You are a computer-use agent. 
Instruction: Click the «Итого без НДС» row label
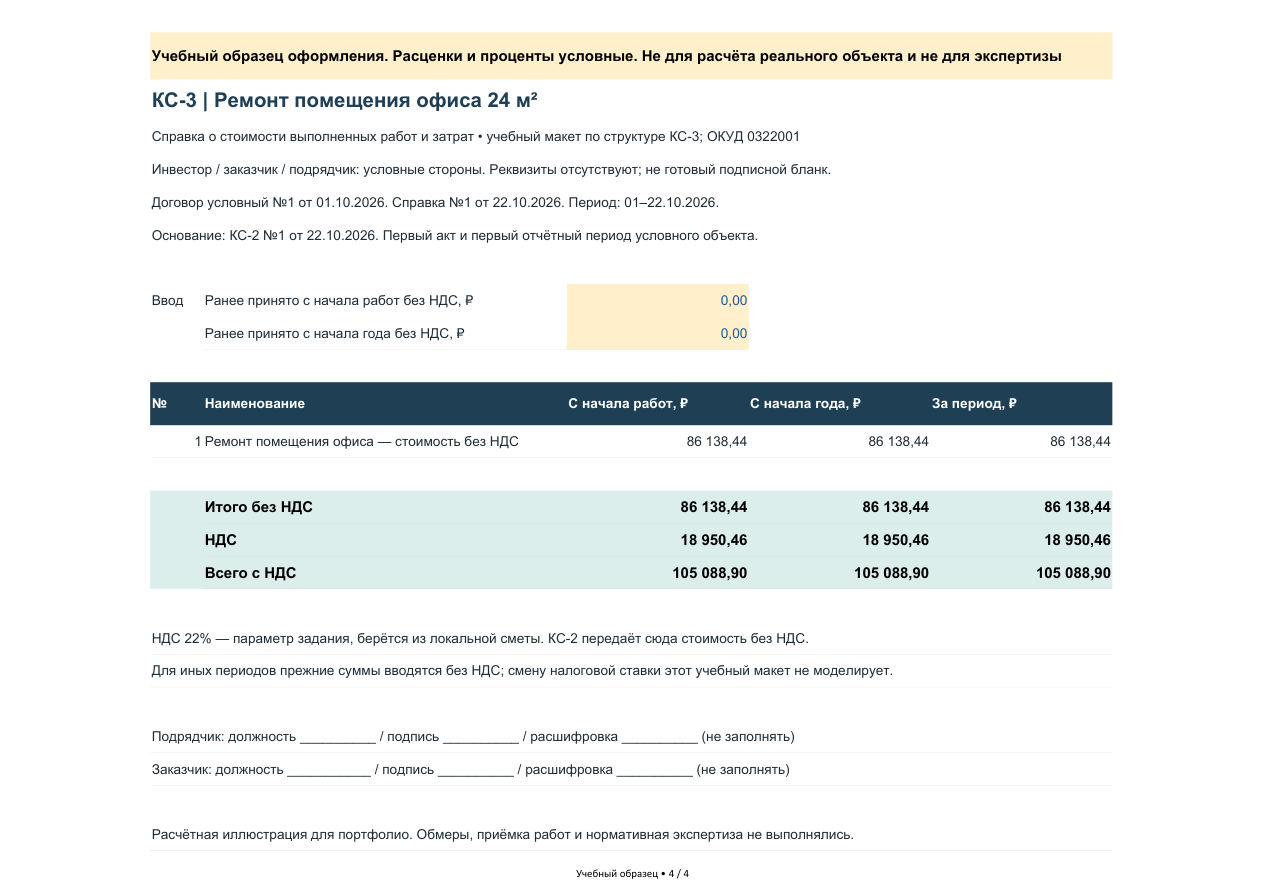tap(259, 507)
